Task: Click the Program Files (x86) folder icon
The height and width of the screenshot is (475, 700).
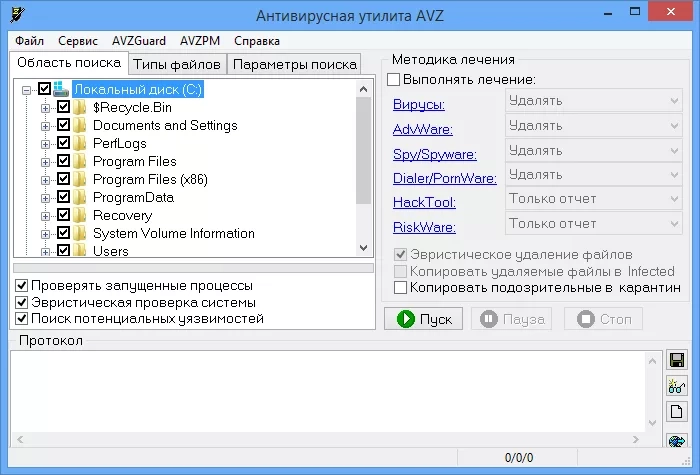Action: 79,179
